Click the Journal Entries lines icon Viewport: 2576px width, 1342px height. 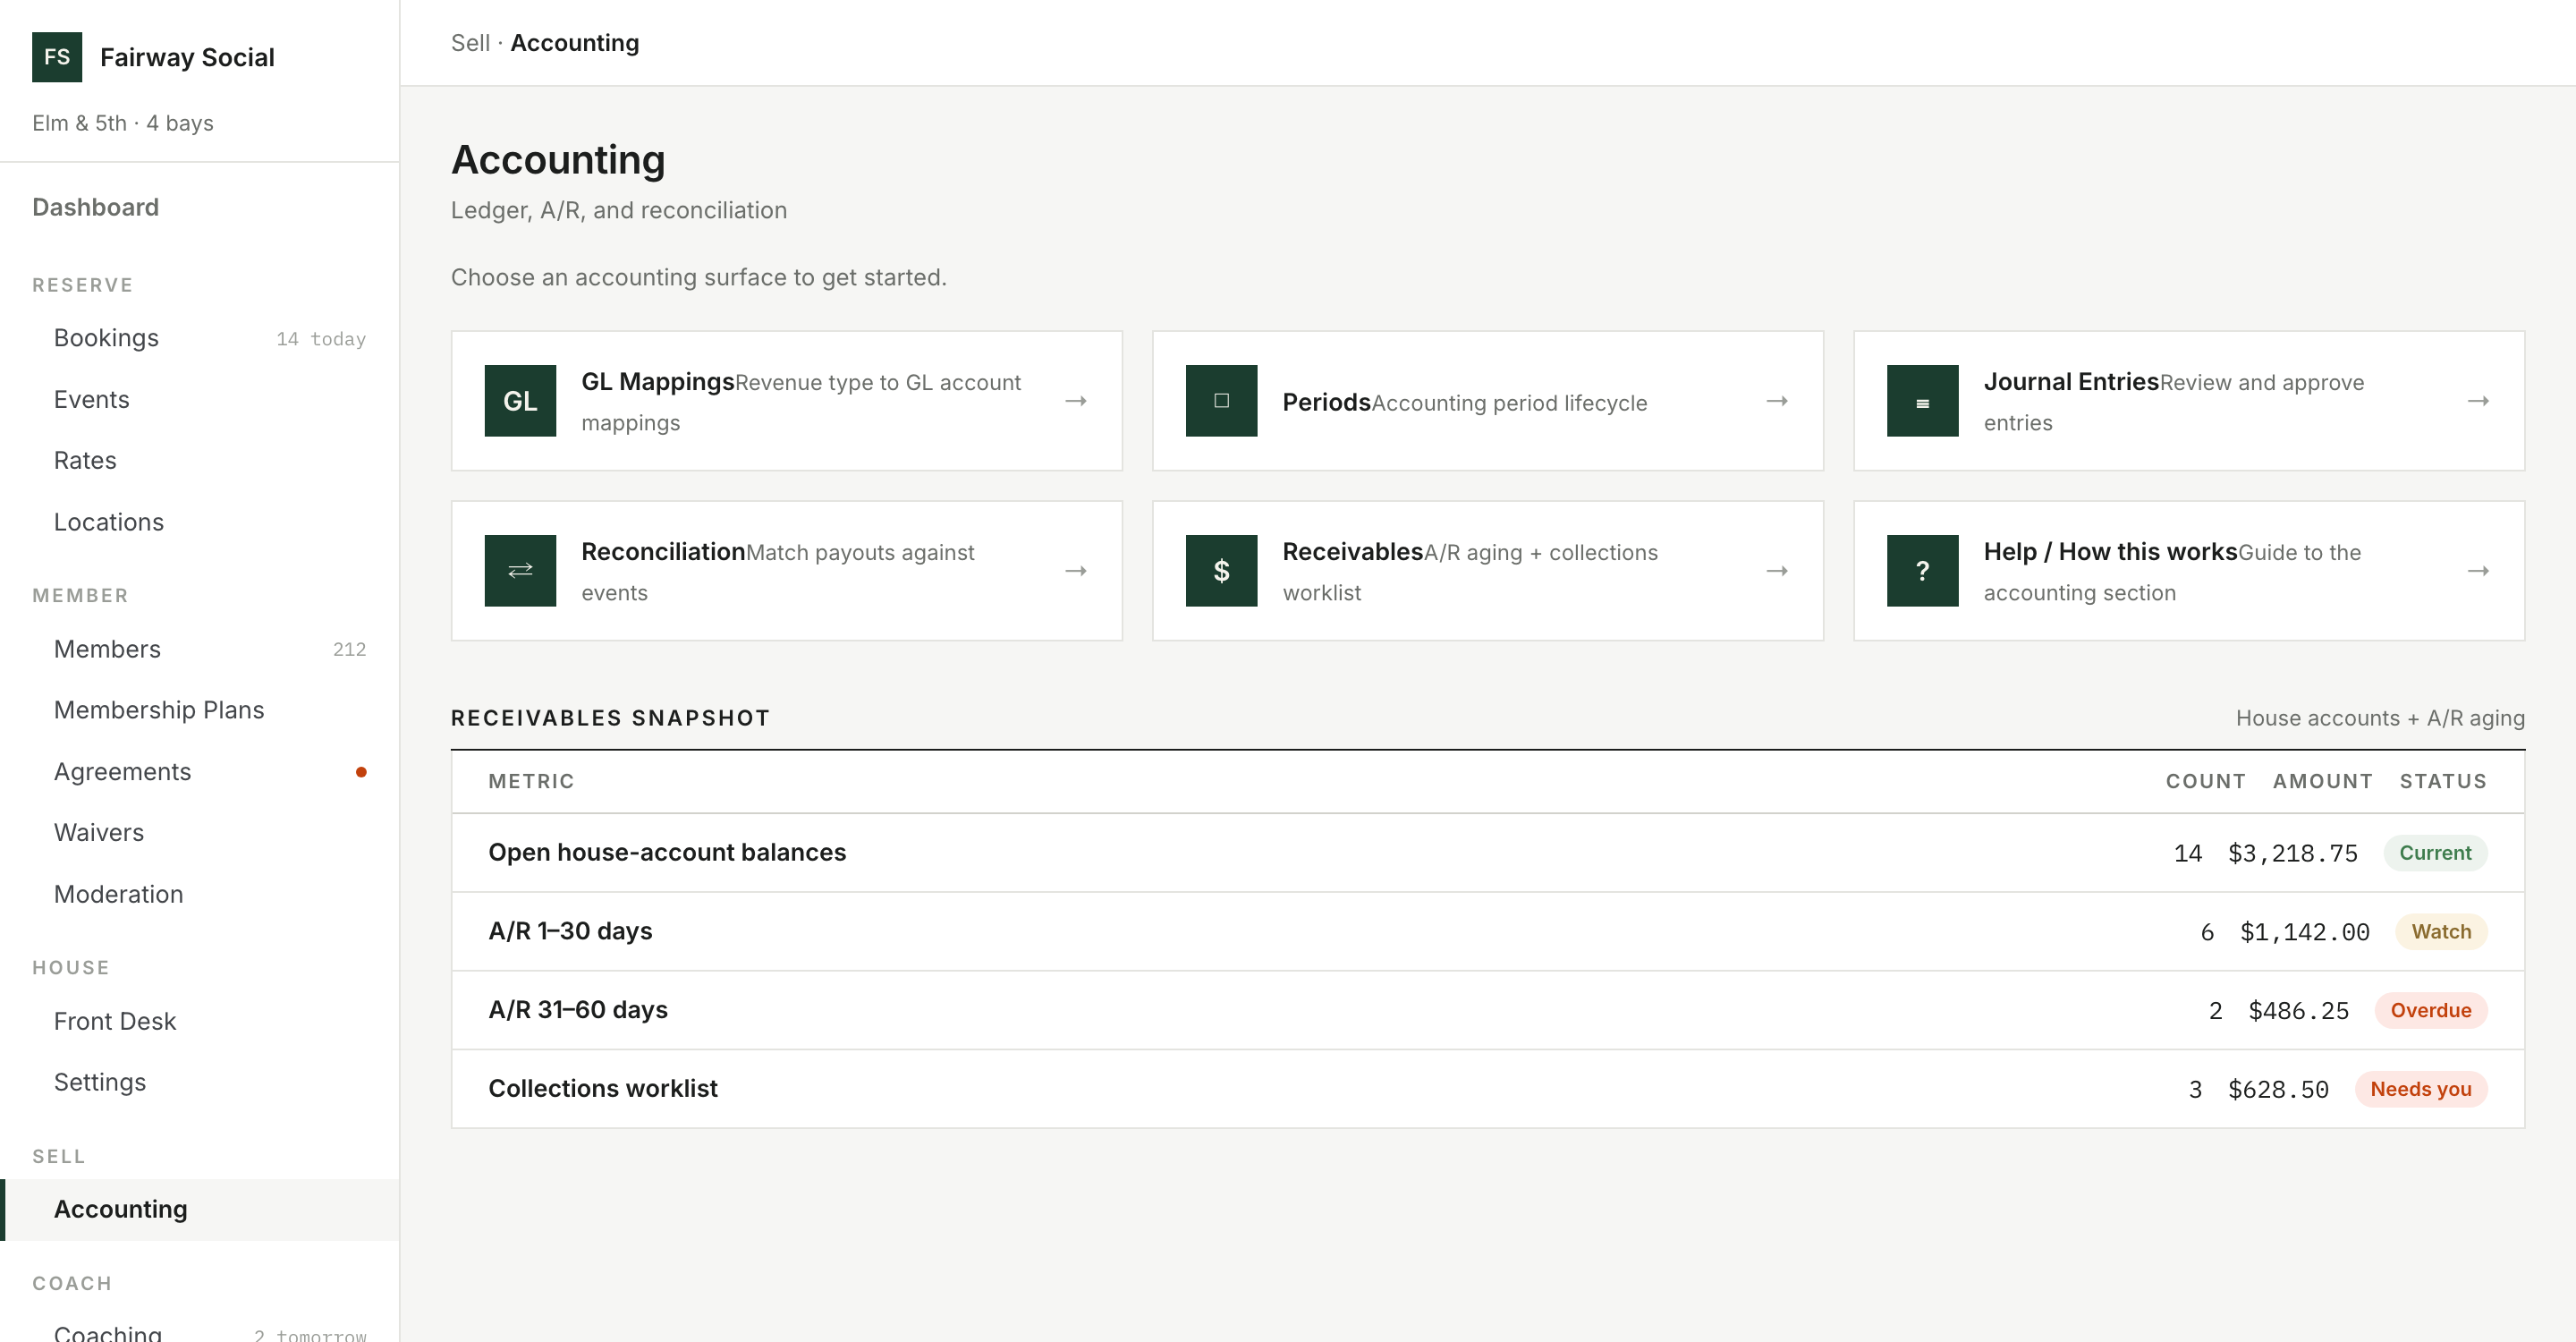[1922, 400]
